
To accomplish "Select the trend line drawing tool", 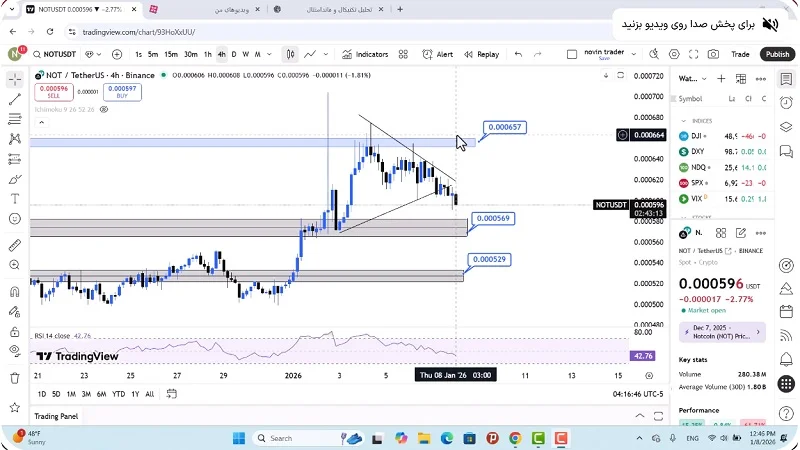I will [x=14, y=99].
